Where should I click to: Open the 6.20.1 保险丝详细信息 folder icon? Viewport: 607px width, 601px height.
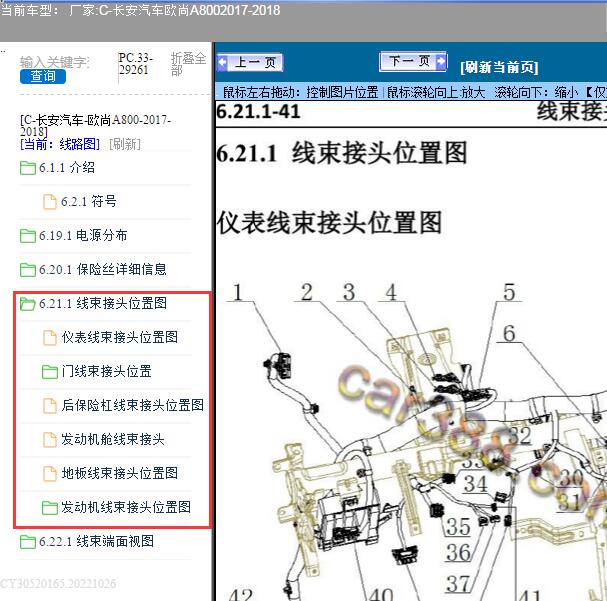click(x=27, y=270)
